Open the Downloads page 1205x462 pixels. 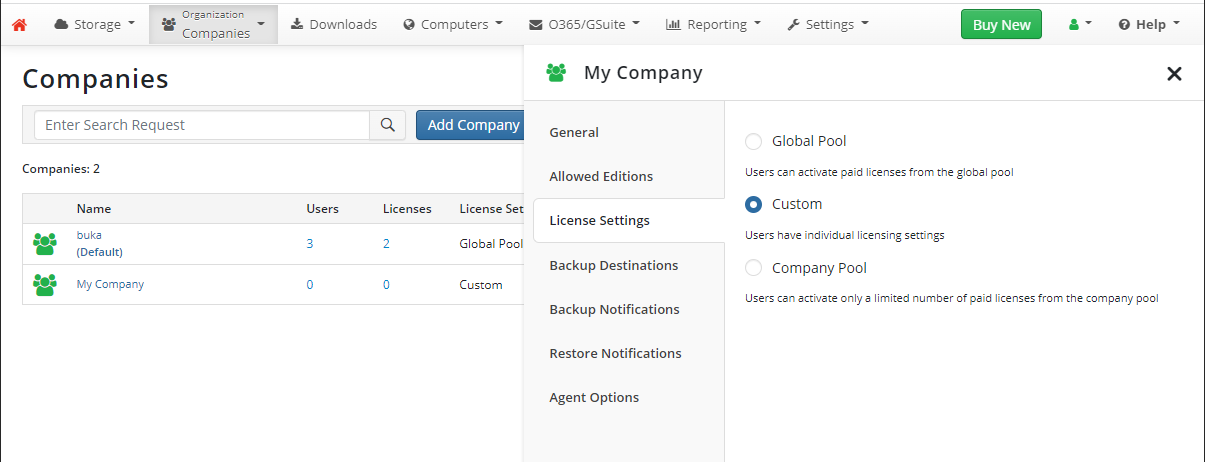point(334,24)
